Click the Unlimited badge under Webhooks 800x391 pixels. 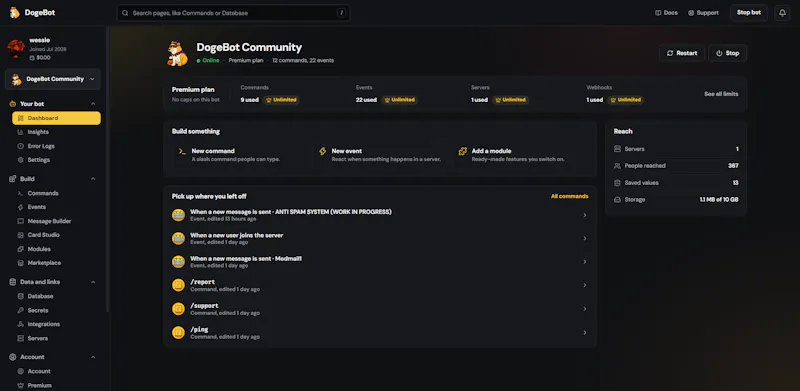[626, 100]
